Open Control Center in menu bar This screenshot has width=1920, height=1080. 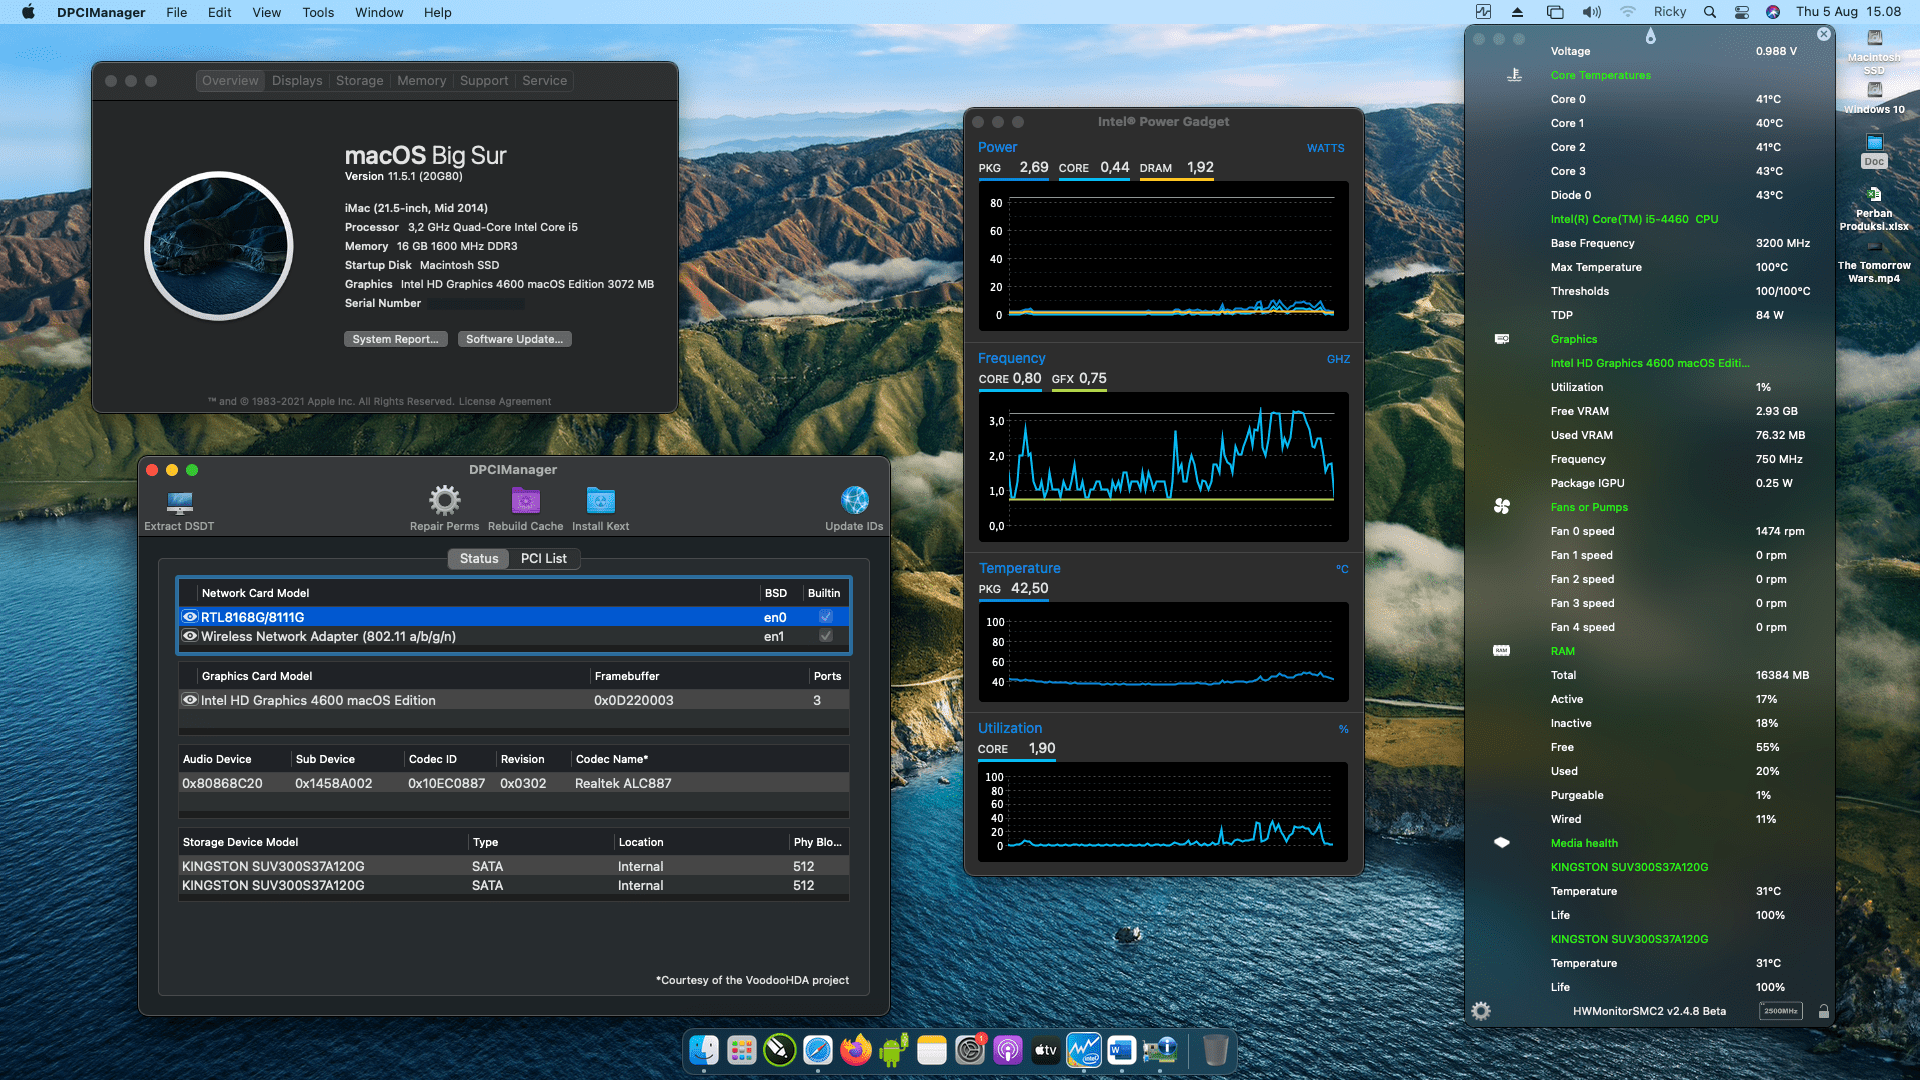point(1741,12)
